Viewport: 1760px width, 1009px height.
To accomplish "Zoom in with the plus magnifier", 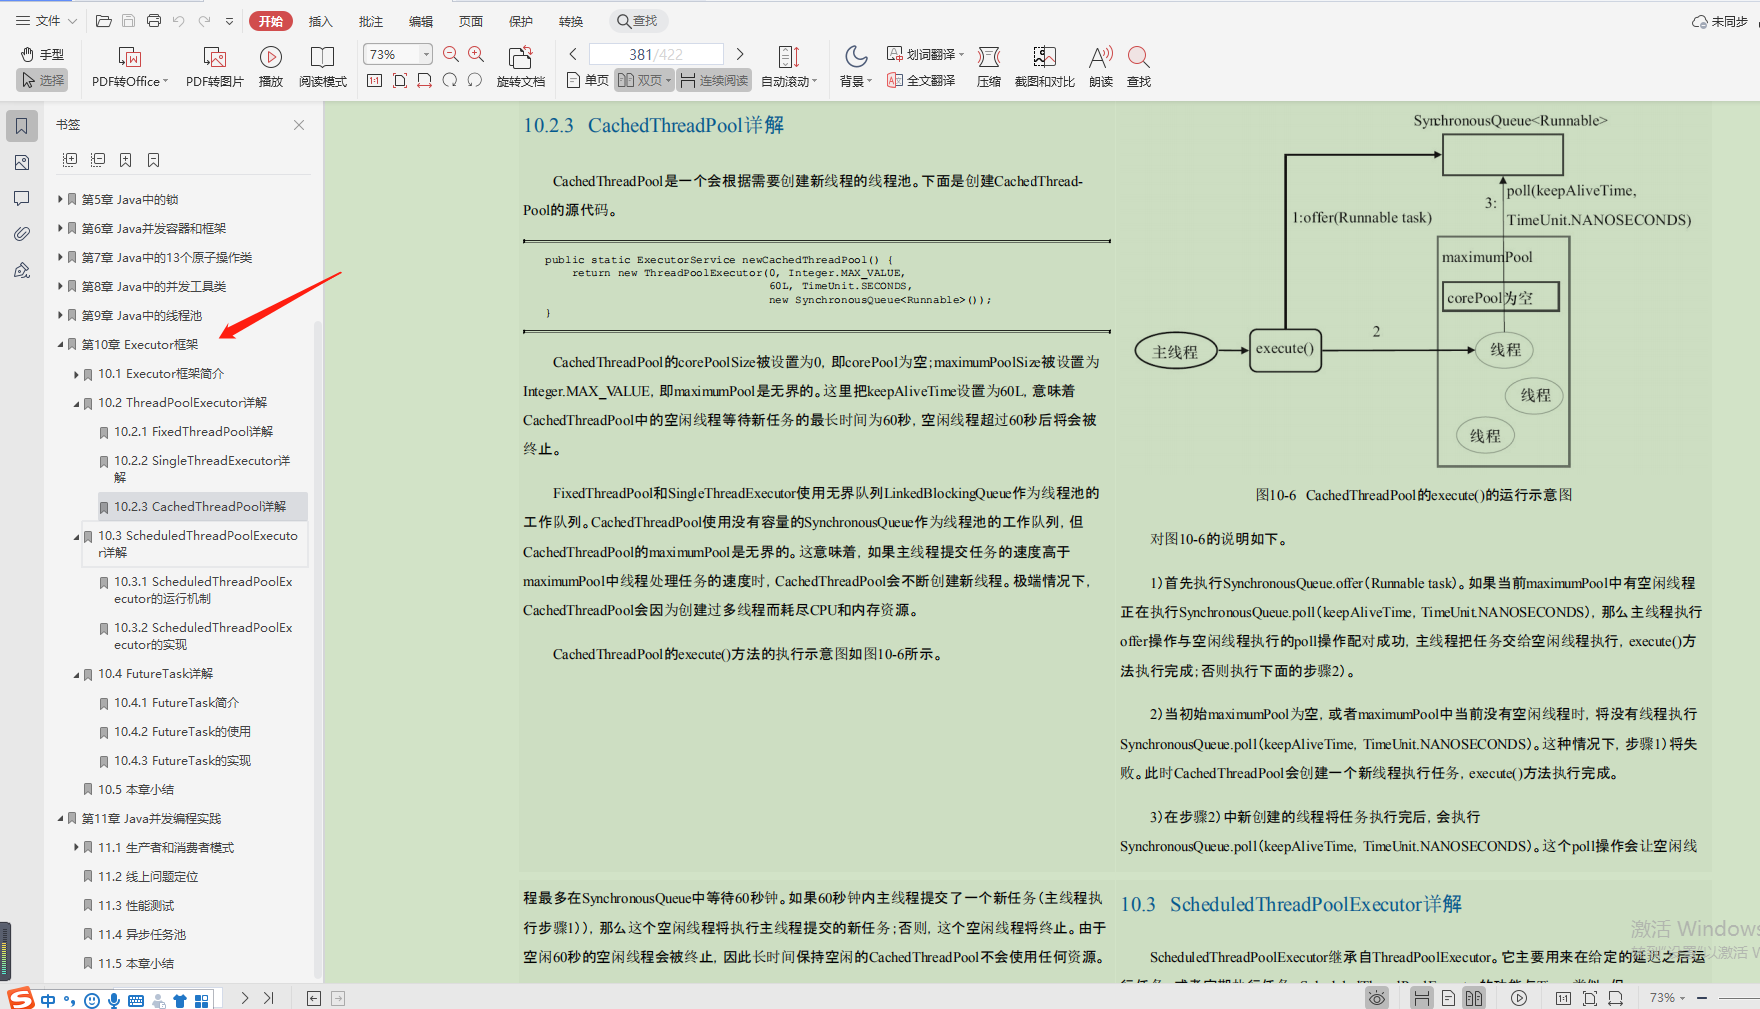I will (476, 54).
